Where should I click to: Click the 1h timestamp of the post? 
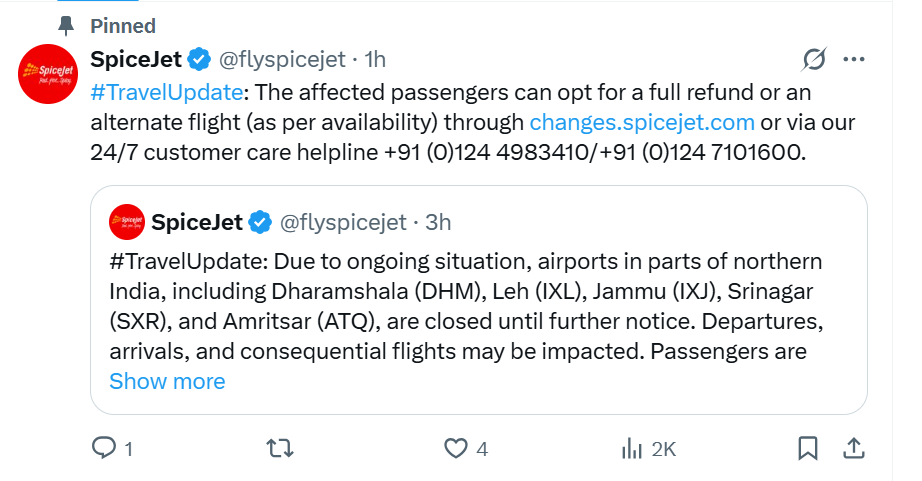point(375,60)
